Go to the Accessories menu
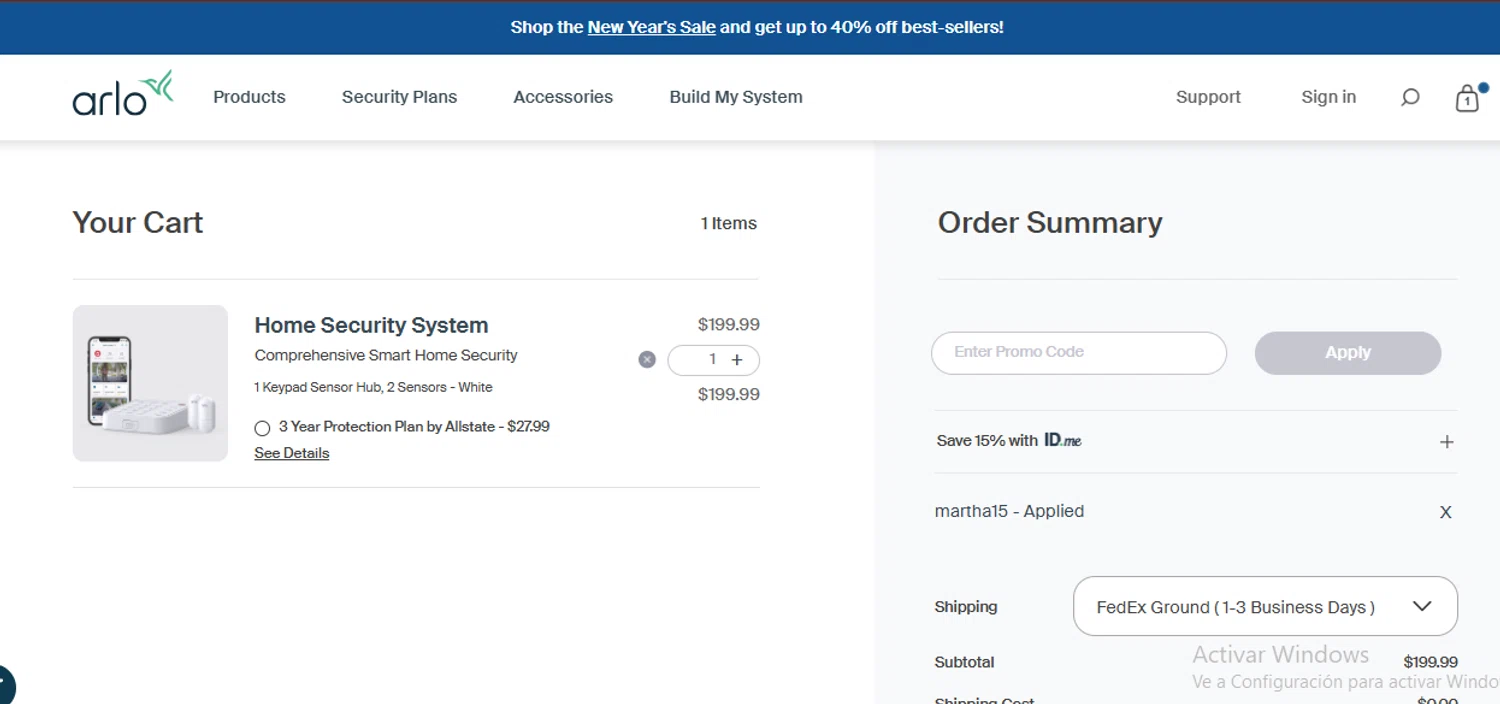The width and height of the screenshot is (1500, 704). pos(563,97)
